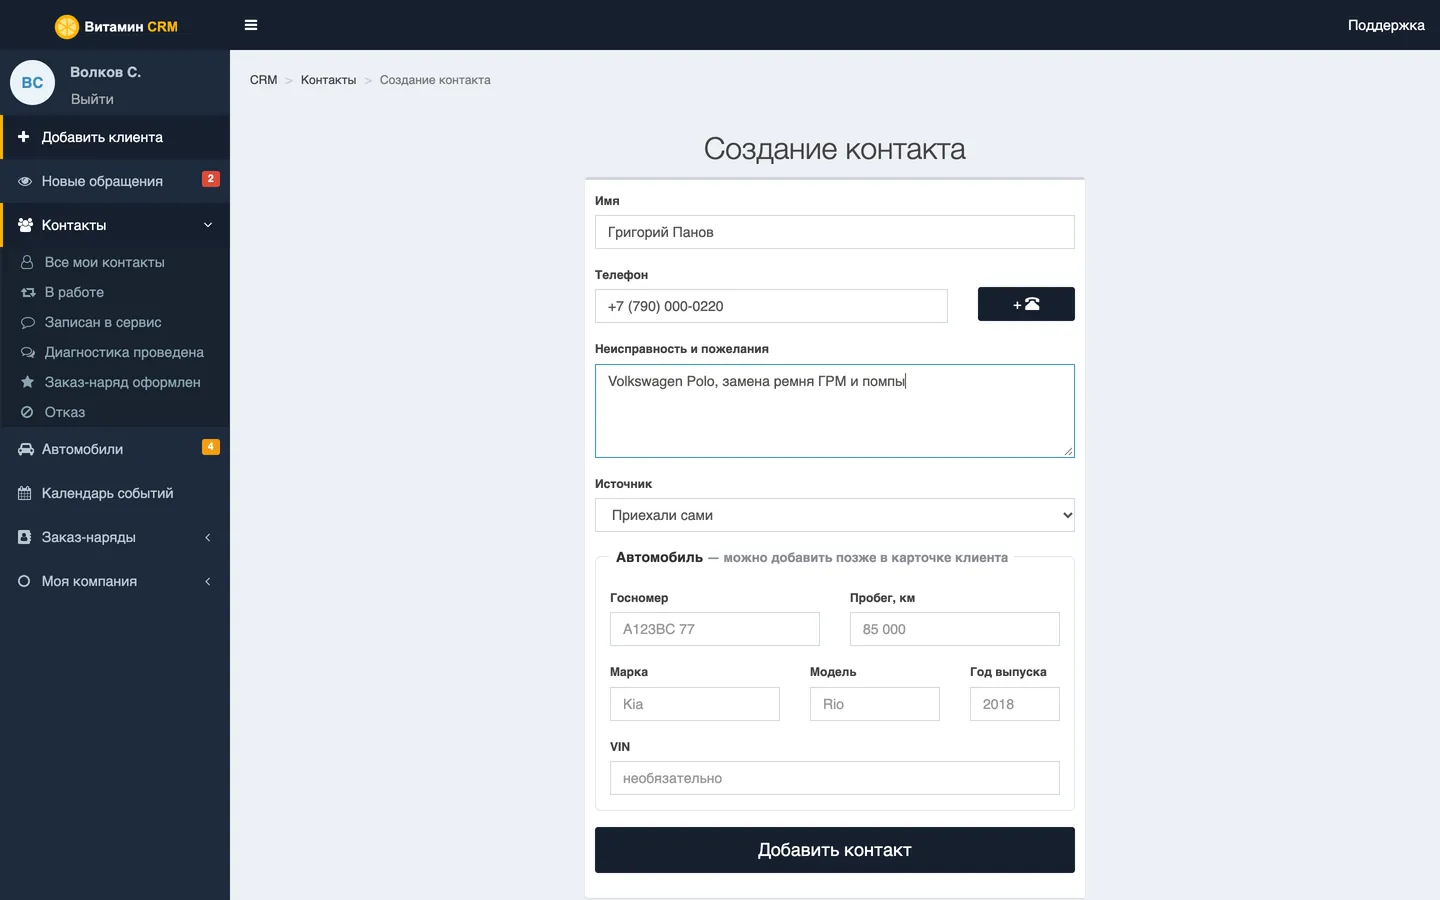Click the speech bubble icon beside Записан в сервис

tap(28, 322)
